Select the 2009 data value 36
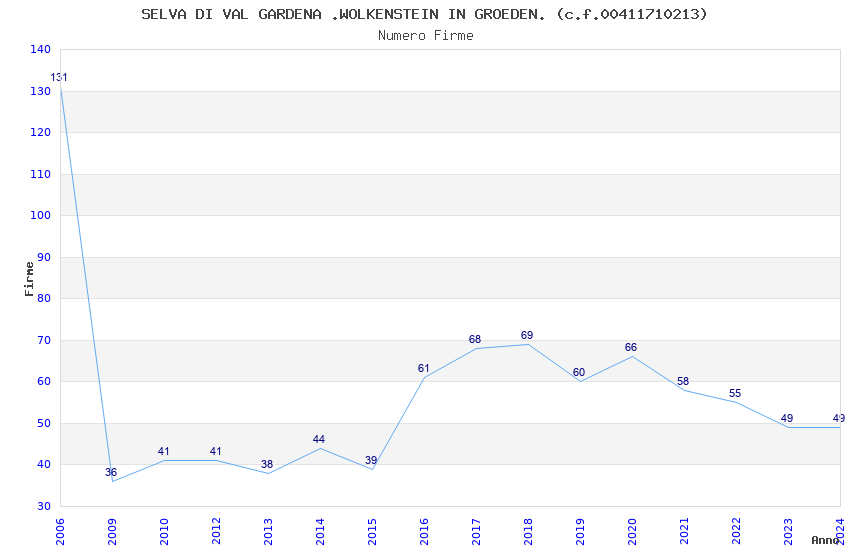 click(x=111, y=473)
